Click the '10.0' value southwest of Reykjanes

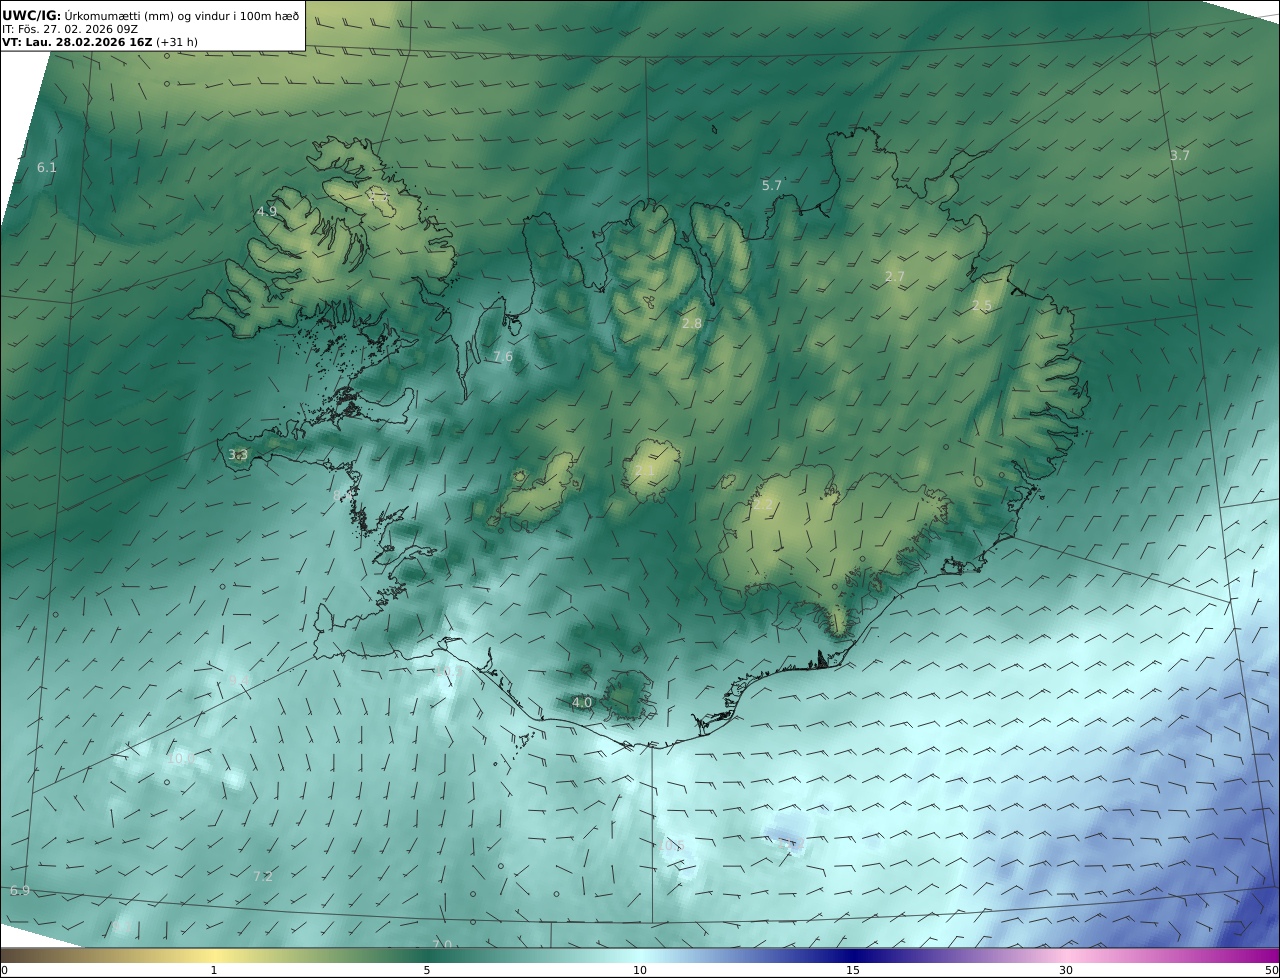181,759
